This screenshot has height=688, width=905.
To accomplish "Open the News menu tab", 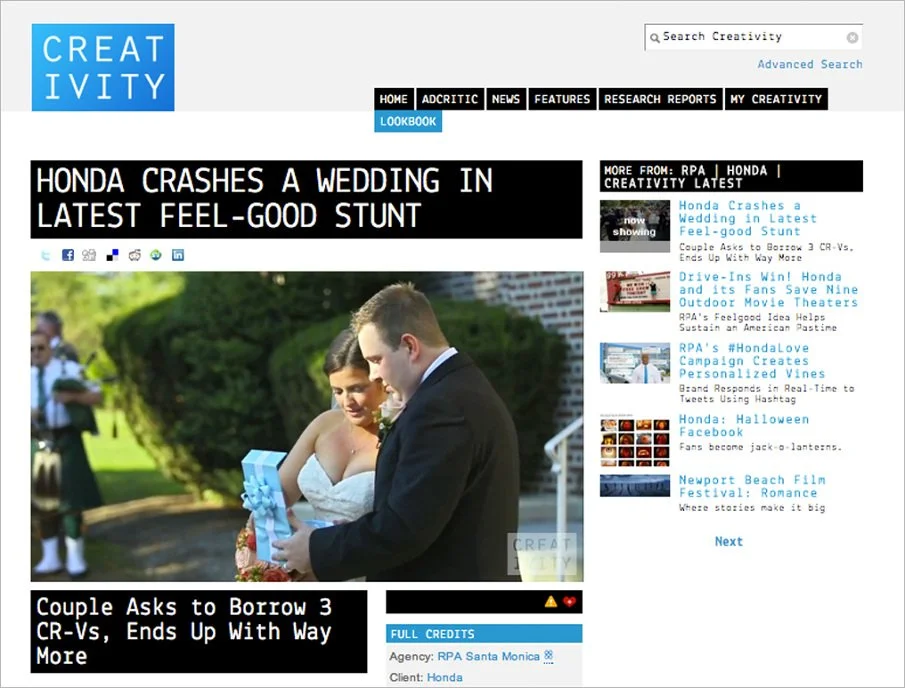I will [x=506, y=99].
